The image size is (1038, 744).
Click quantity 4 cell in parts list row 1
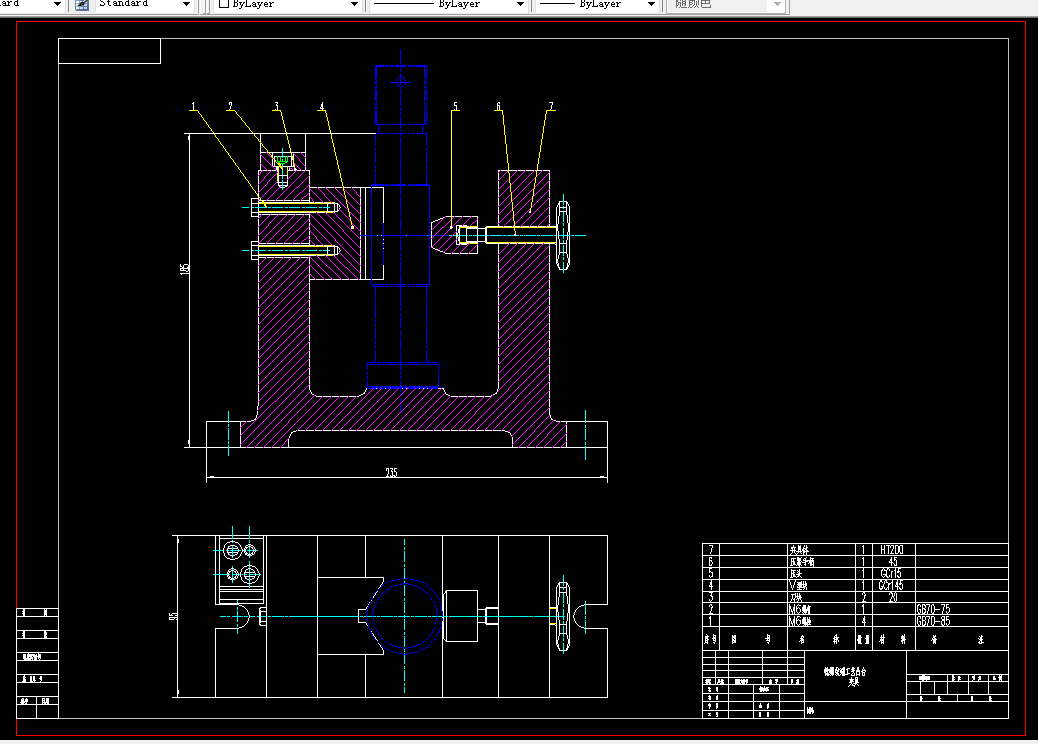point(863,621)
